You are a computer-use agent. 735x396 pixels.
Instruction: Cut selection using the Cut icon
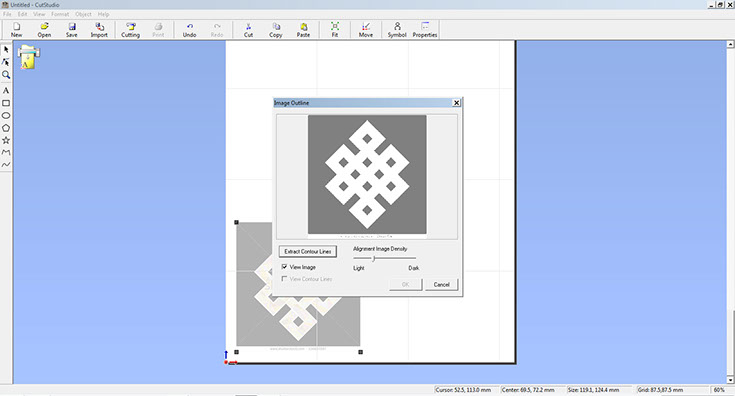pyautogui.click(x=248, y=30)
